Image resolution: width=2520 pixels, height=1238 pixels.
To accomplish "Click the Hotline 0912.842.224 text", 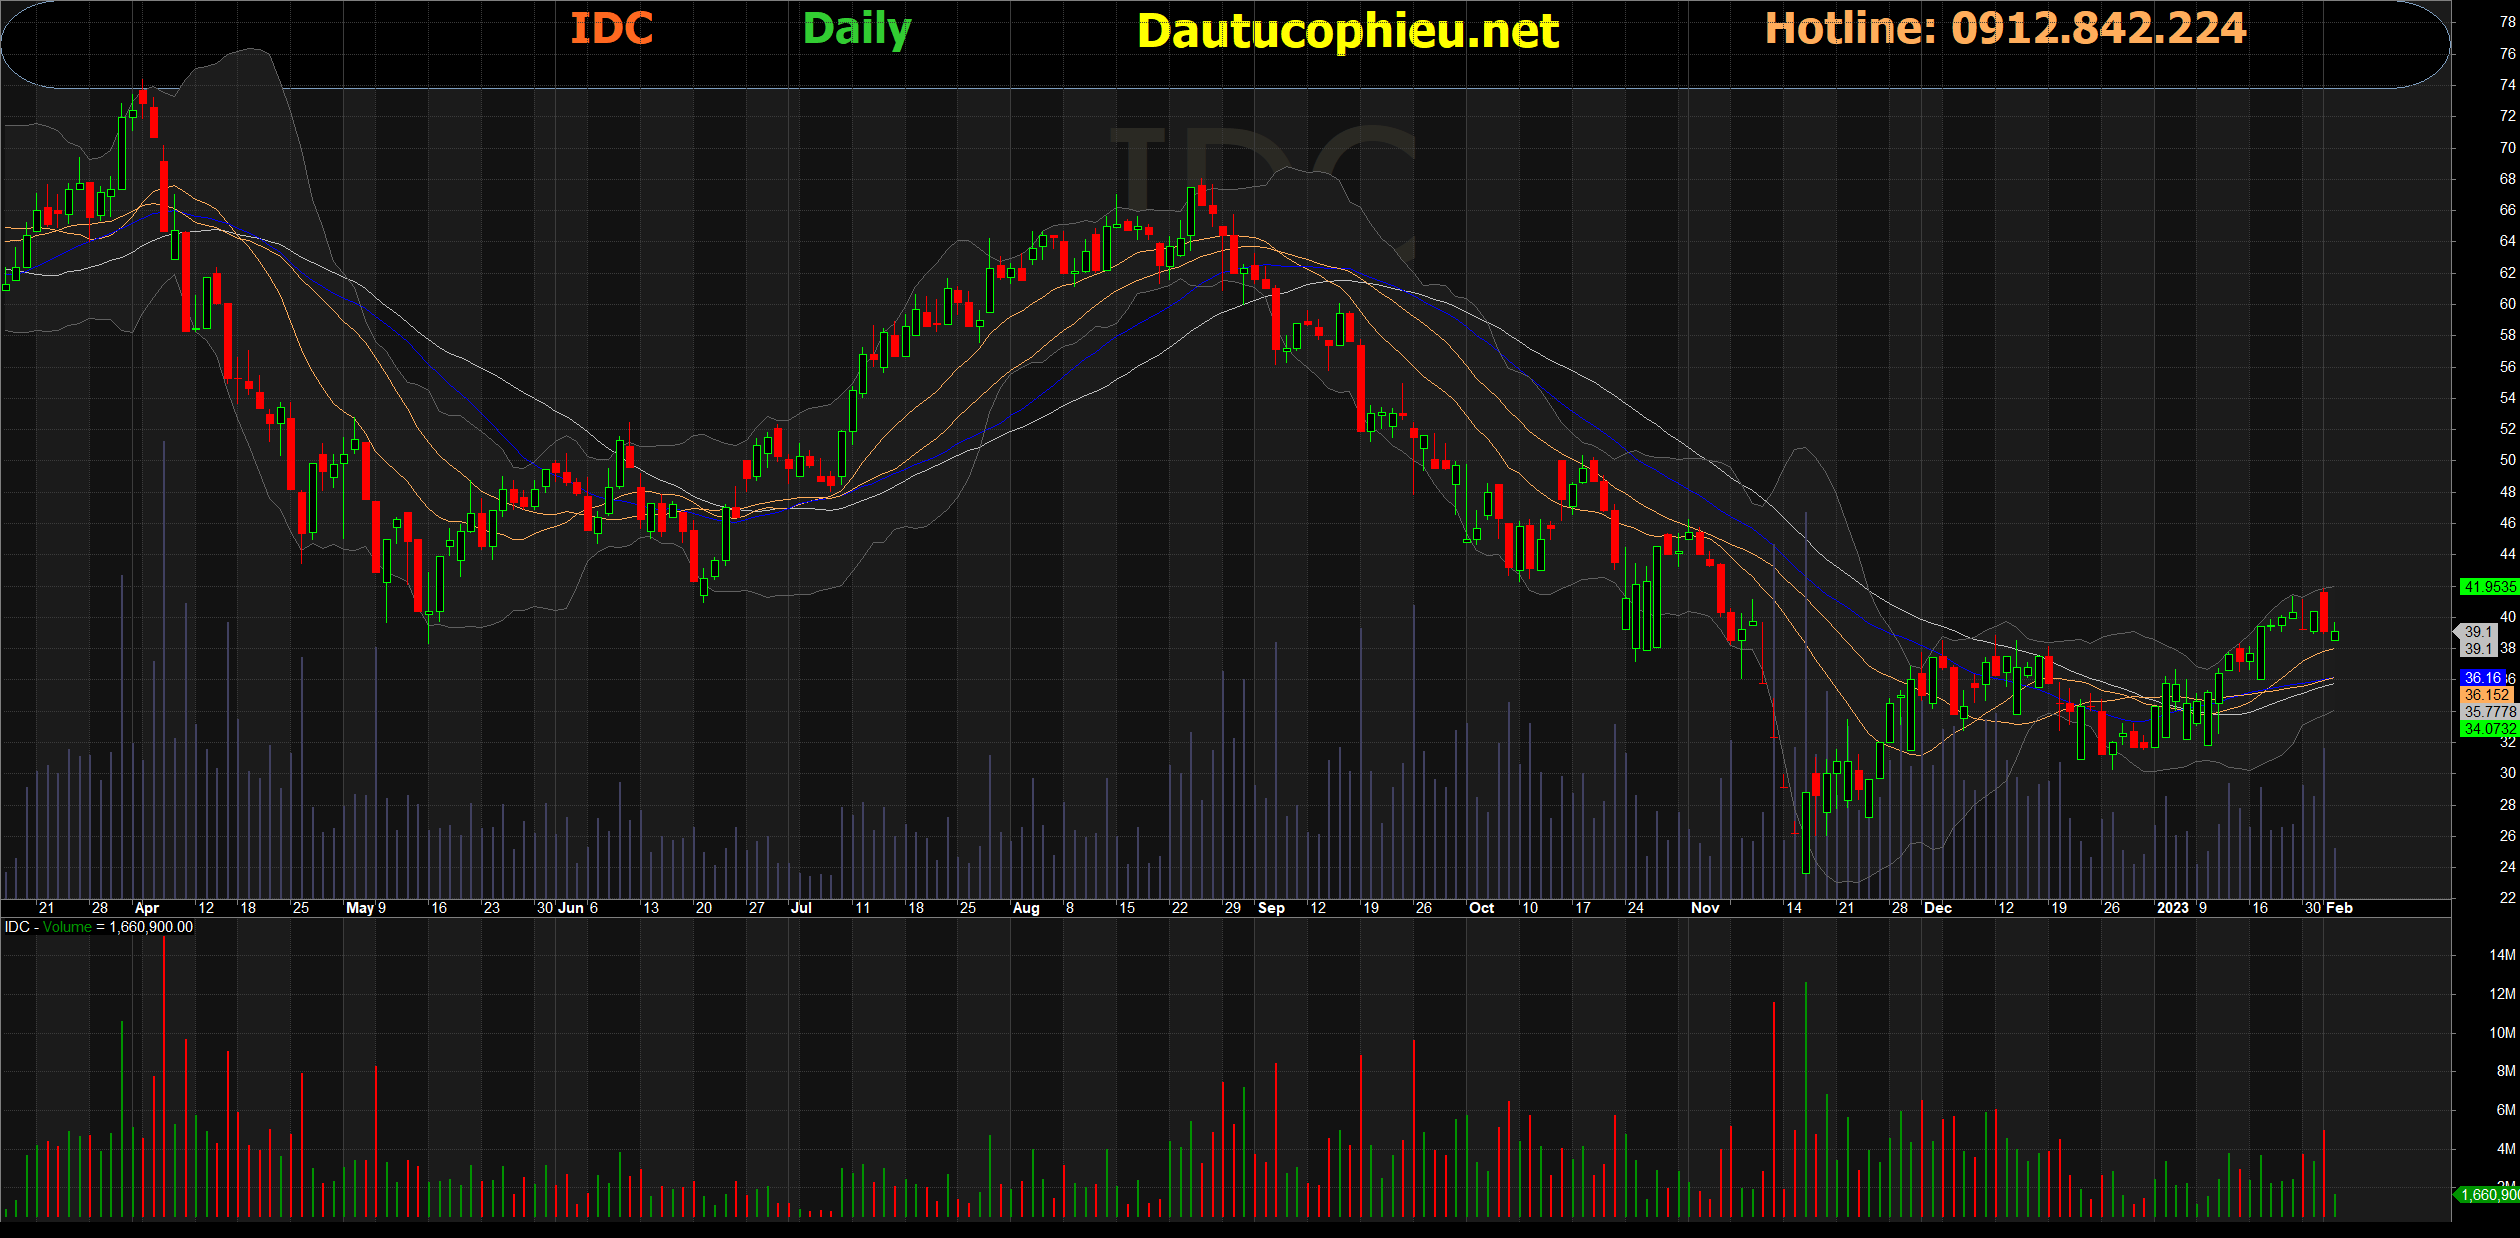I will pyautogui.click(x=2005, y=29).
